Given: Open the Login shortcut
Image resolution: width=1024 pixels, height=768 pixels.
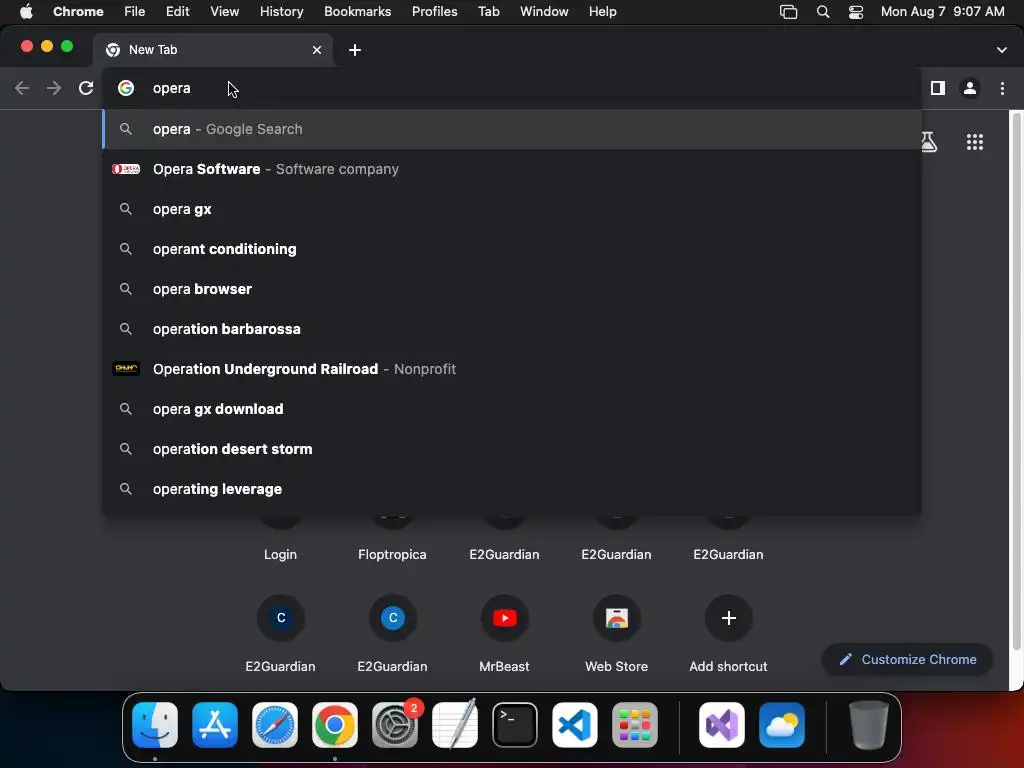Looking at the screenshot, I should click(280, 554).
